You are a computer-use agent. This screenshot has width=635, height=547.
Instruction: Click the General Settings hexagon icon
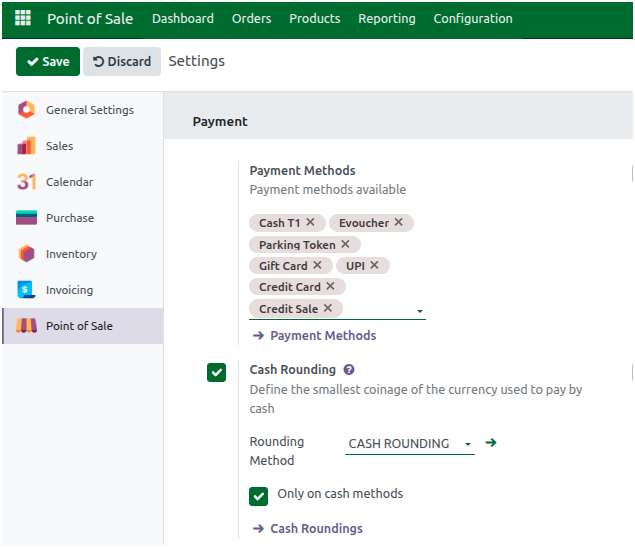coord(26,110)
